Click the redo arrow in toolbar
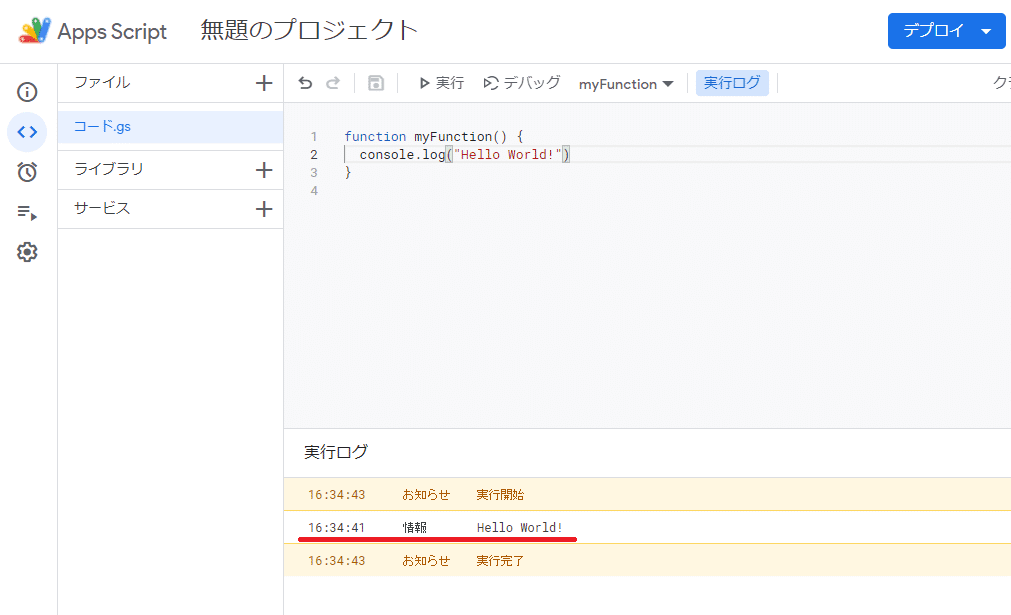Viewport: 1011px width, 615px height. click(333, 83)
